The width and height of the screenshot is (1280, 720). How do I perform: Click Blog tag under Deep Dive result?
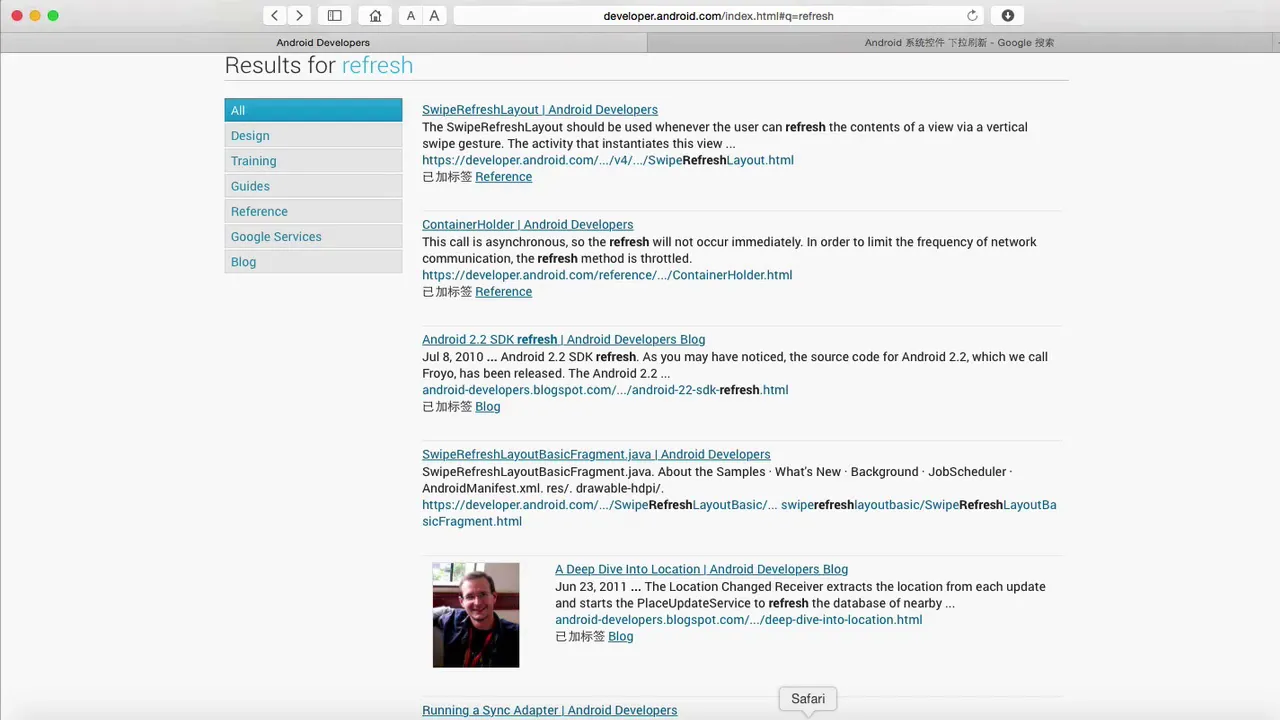[x=620, y=636]
